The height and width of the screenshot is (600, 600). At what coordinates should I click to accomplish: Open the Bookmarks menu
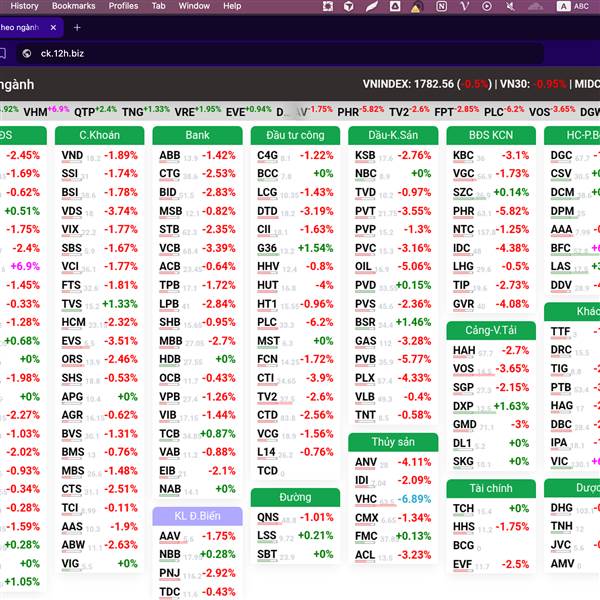click(x=73, y=6)
